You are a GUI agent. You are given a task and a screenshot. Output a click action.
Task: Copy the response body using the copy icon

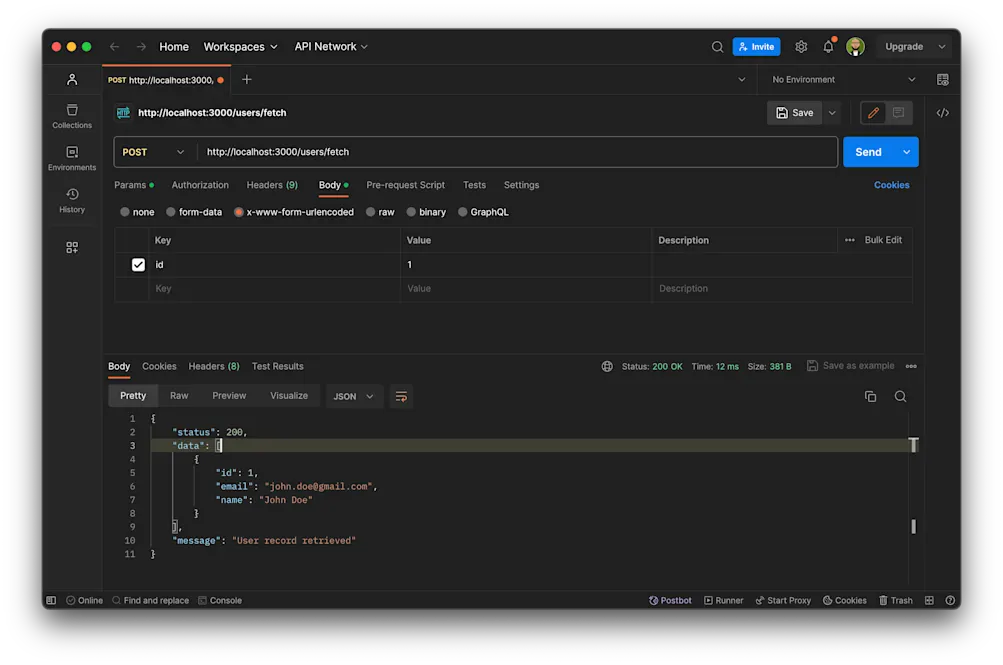point(869,396)
